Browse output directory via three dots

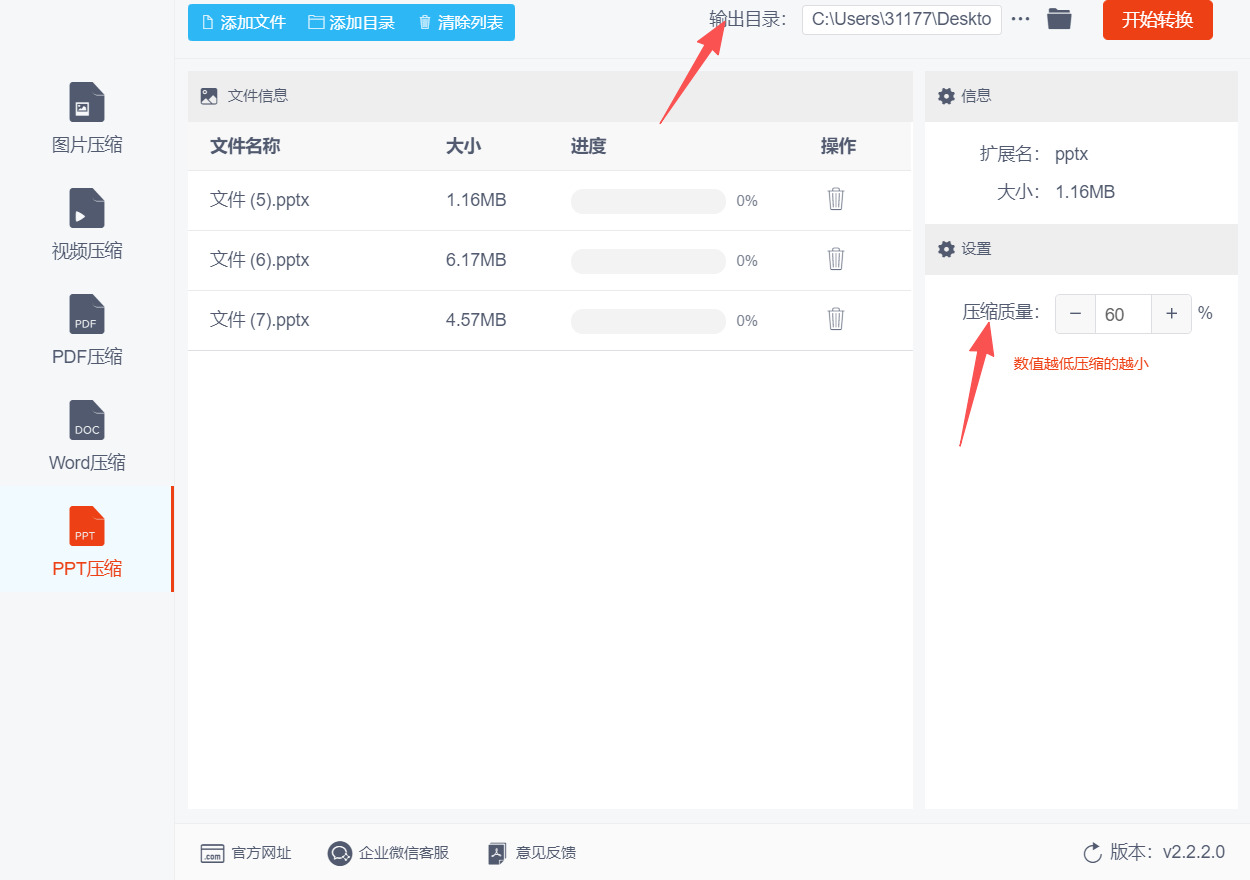(1020, 19)
